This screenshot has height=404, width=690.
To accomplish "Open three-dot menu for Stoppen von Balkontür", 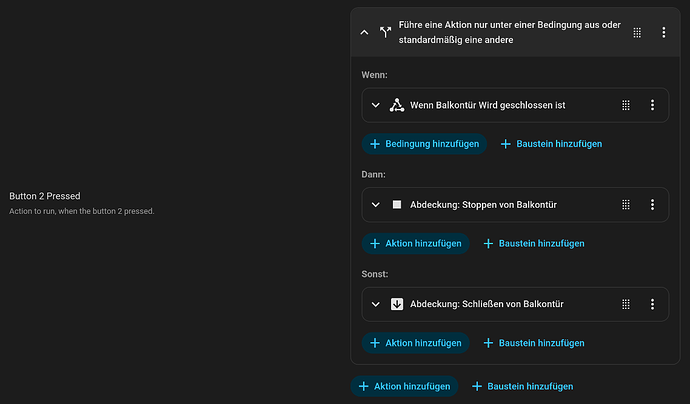I will tap(652, 204).
